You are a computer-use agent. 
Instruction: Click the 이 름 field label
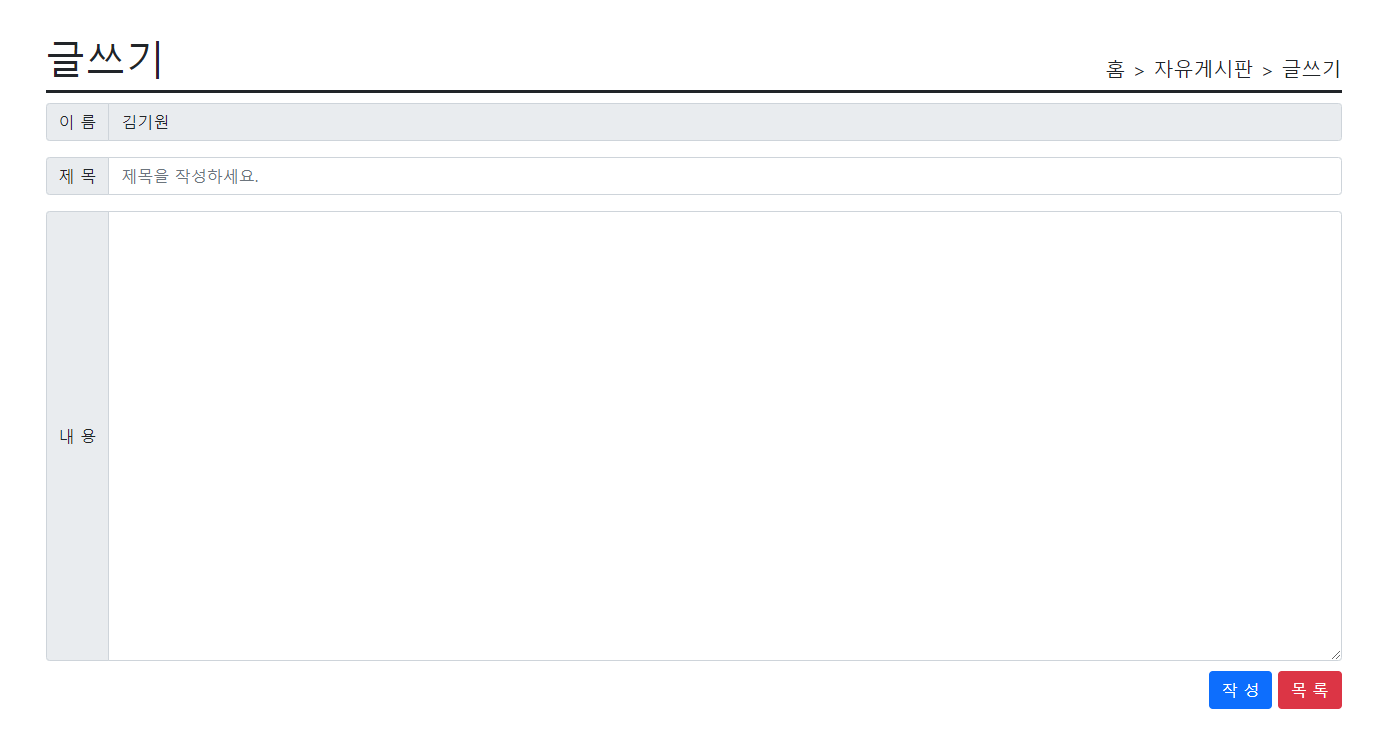click(x=77, y=122)
